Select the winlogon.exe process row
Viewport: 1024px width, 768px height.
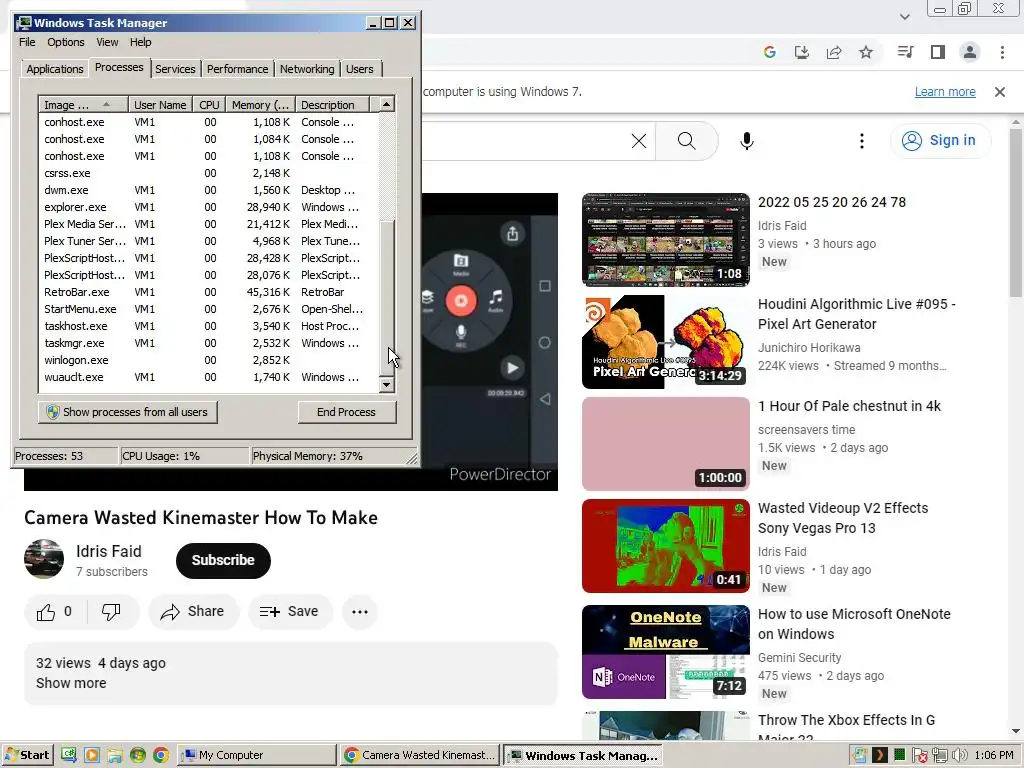coord(208,360)
